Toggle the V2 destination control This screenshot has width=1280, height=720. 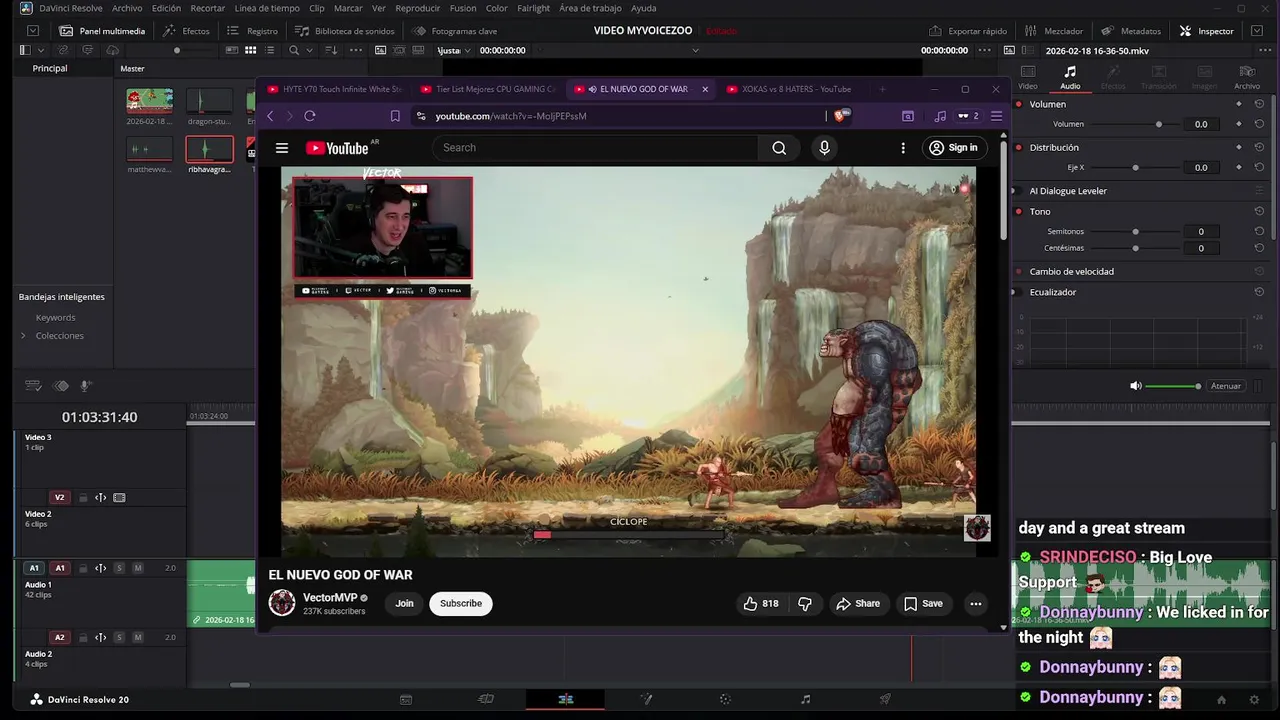59,497
